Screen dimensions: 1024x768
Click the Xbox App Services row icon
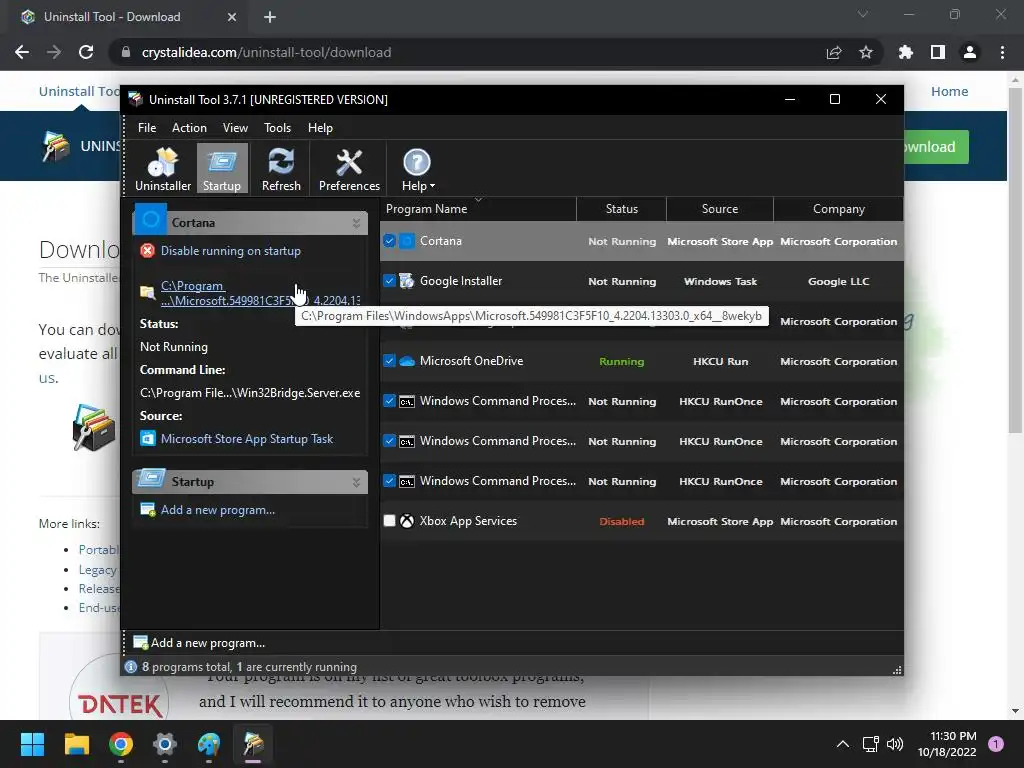(x=407, y=521)
